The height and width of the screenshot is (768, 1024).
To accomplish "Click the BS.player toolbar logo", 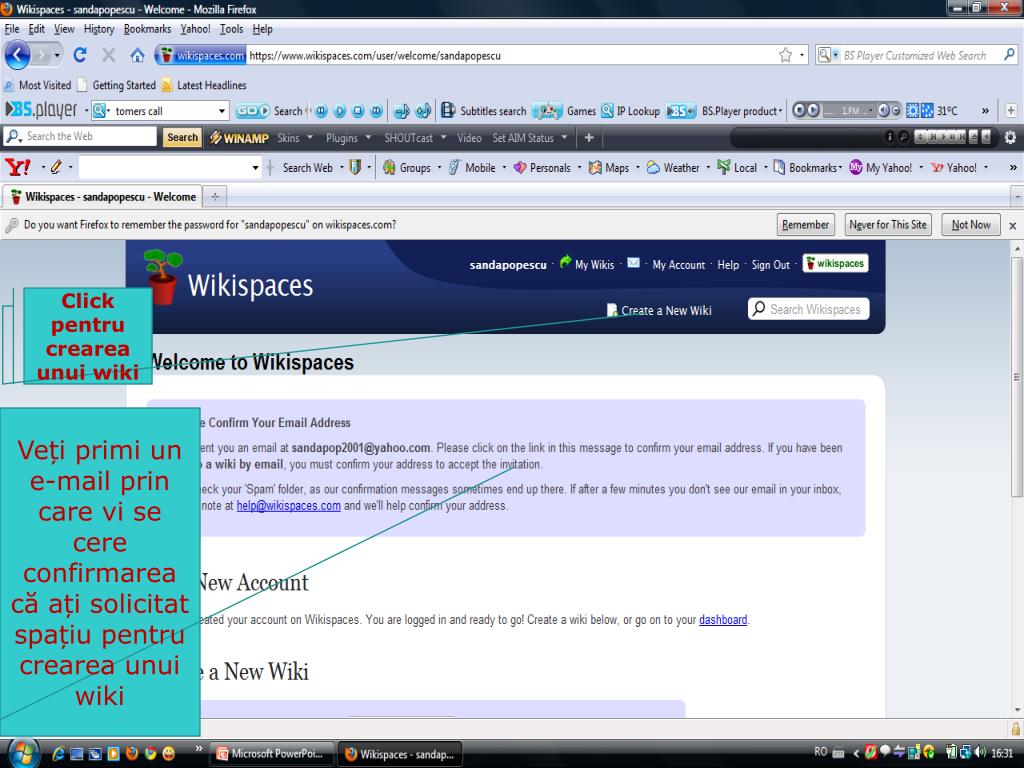I will point(42,110).
